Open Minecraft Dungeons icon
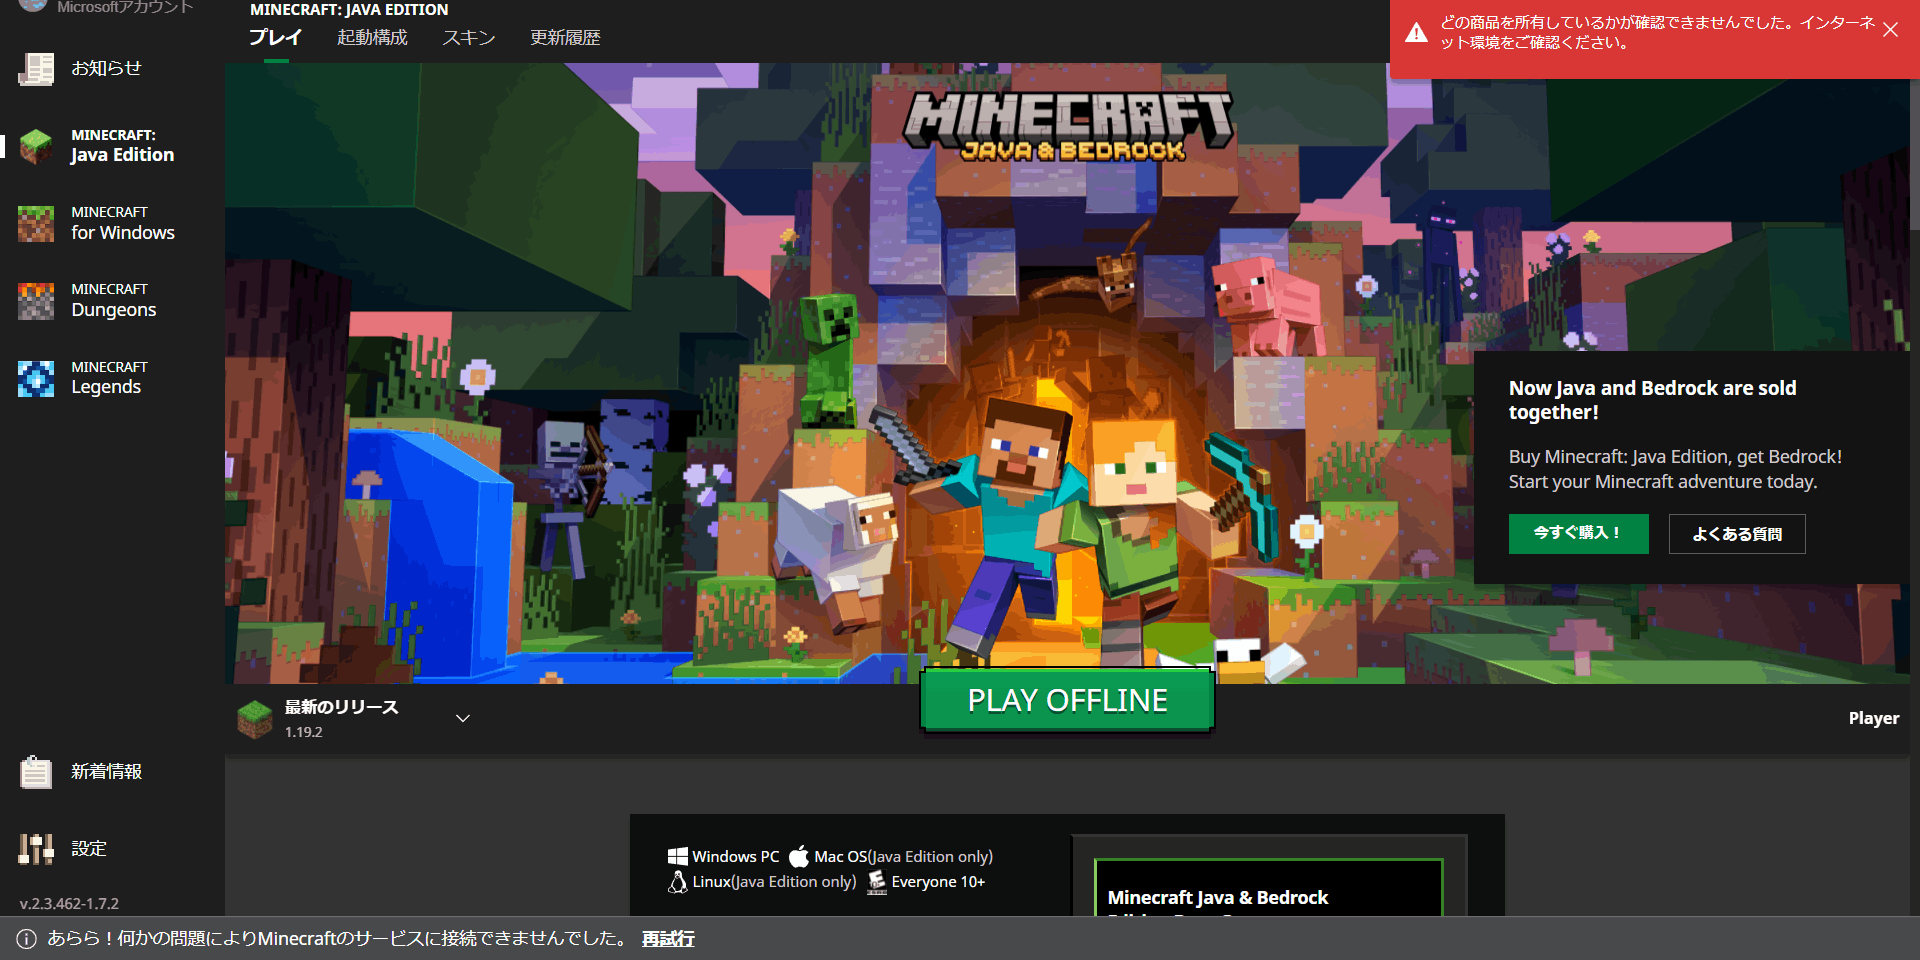The image size is (1920, 960). pyautogui.click(x=36, y=300)
